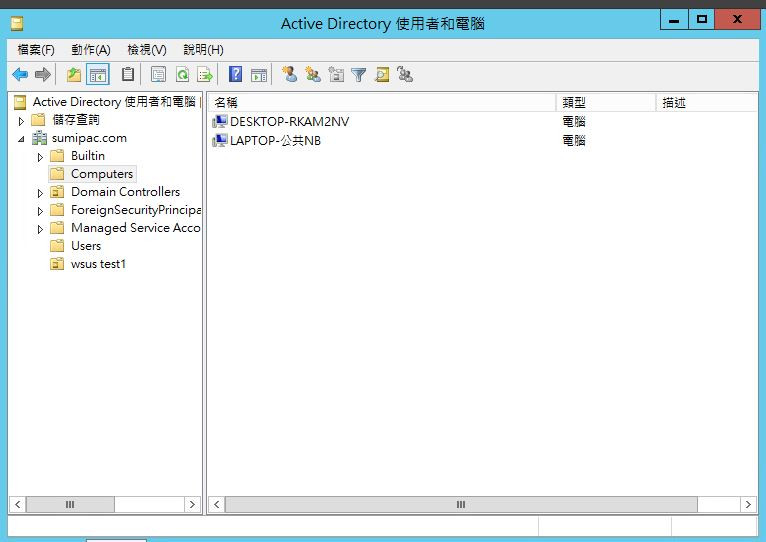Select the Managed Service Accounts container
The image size is (766, 542).
click(x=135, y=228)
